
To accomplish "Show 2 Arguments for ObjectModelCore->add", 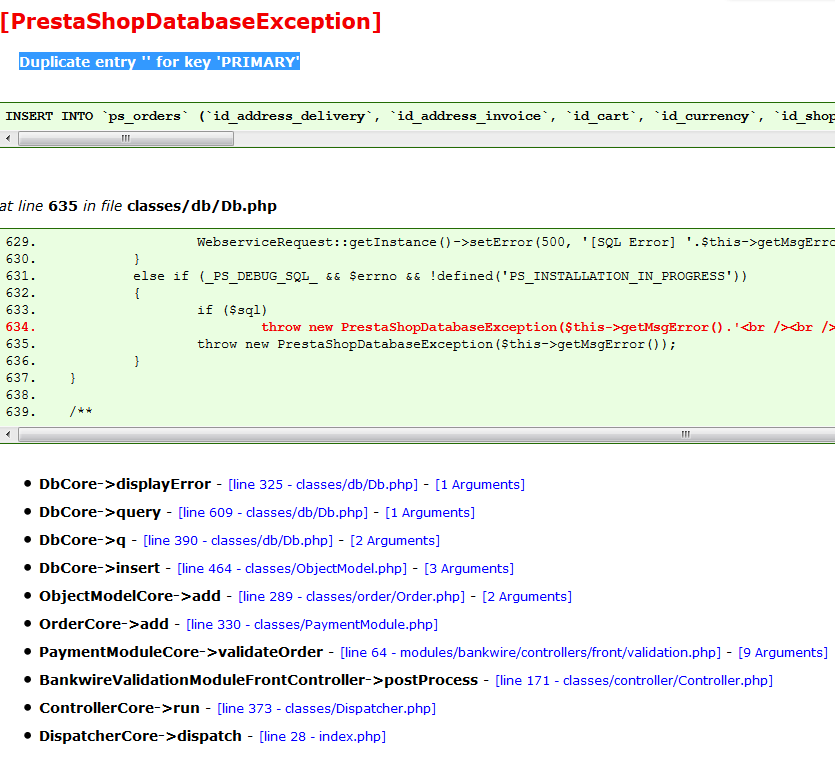I will click(x=527, y=597).
